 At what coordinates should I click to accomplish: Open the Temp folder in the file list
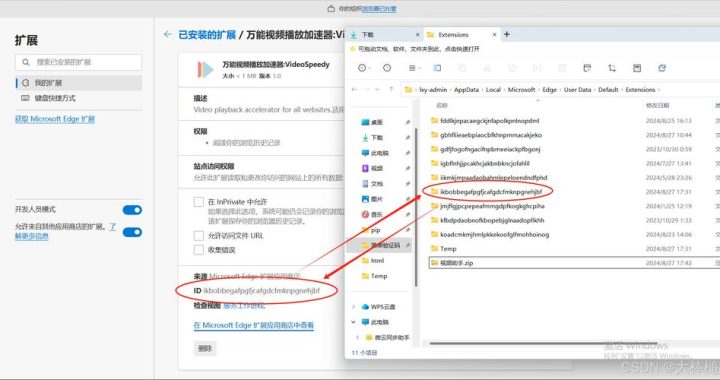[448, 249]
